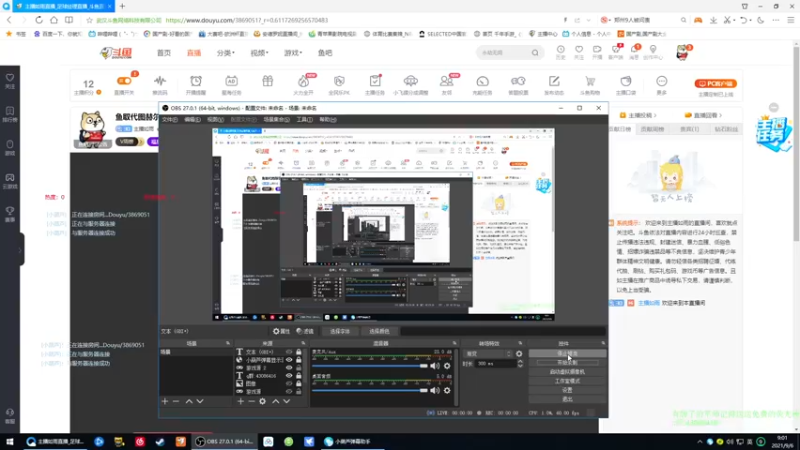Toggle lock on 小葫芦弹幕显示 source

point(299,360)
